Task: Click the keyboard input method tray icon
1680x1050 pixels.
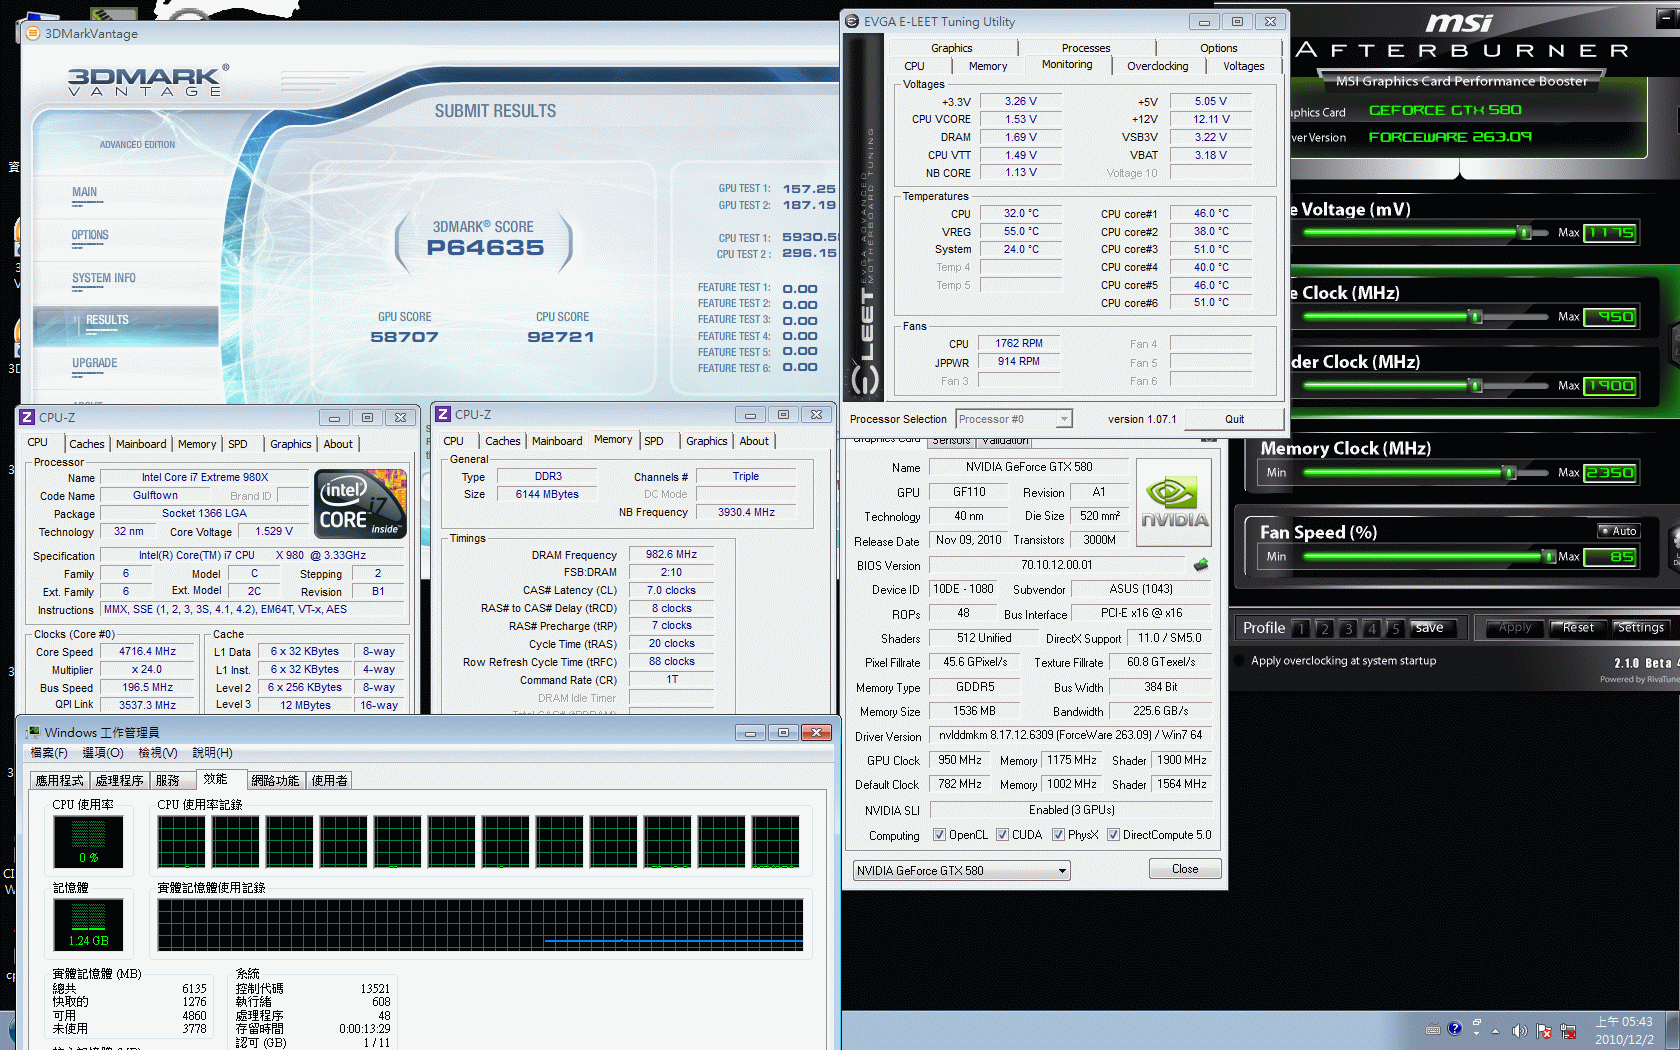Action: click(x=1433, y=1029)
